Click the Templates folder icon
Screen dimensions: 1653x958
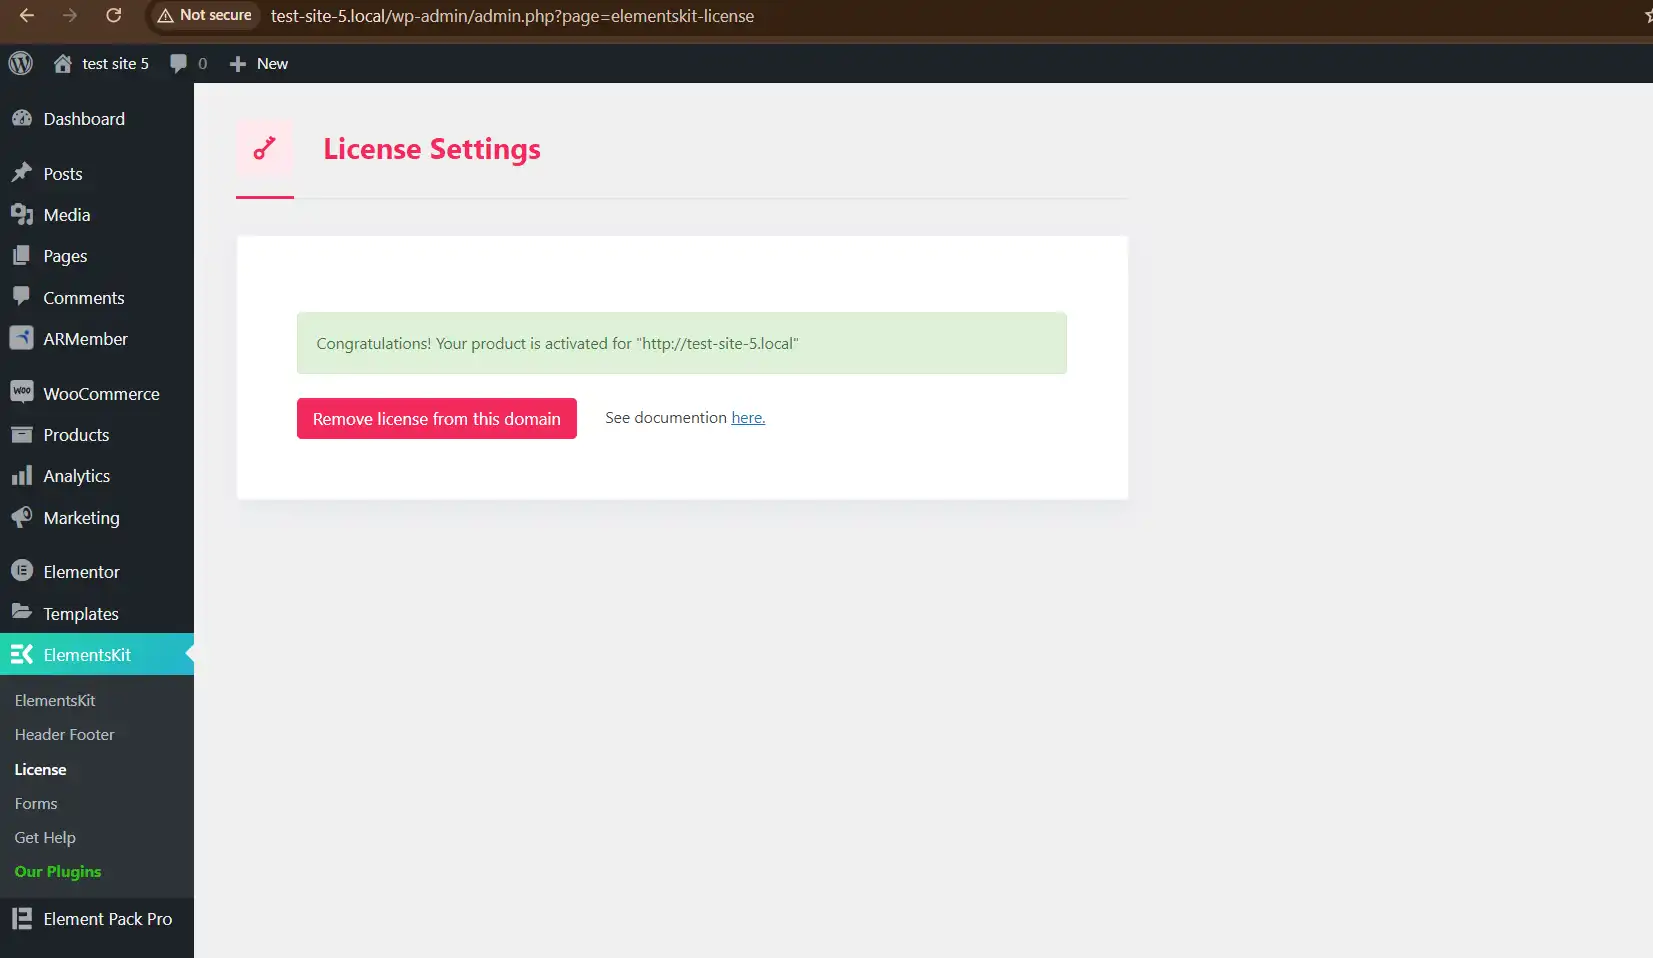[x=21, y=612]
